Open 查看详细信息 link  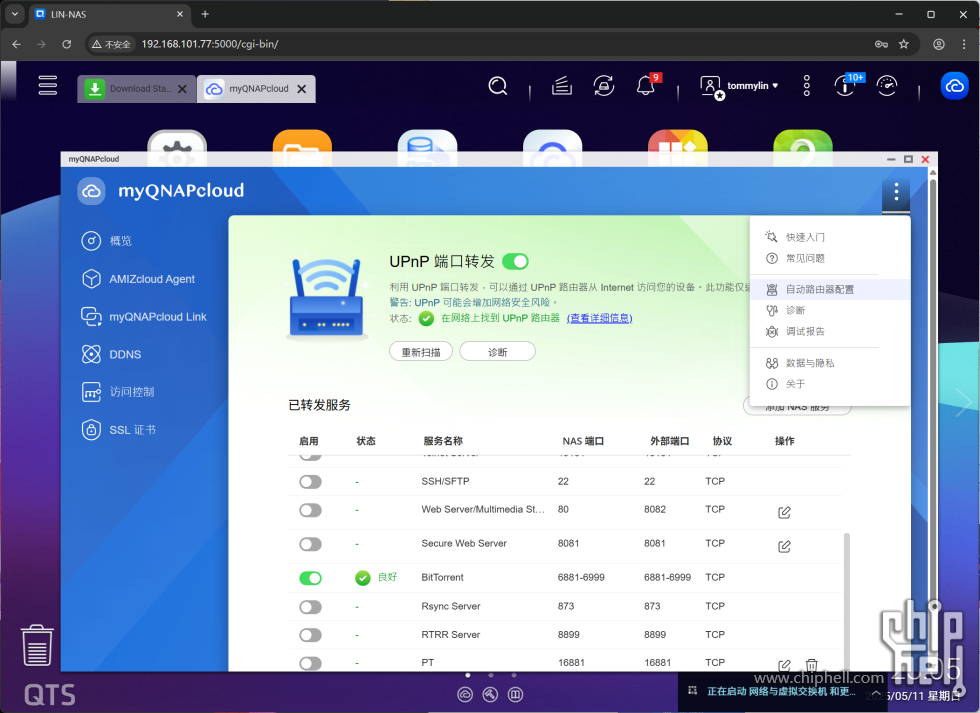[599, 318]
